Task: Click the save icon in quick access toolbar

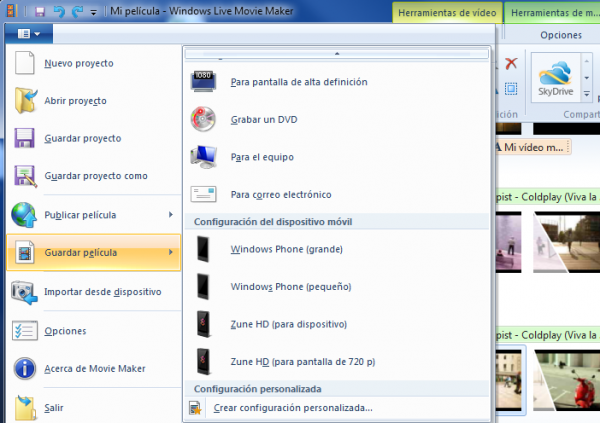Action: tap(40, 11)
